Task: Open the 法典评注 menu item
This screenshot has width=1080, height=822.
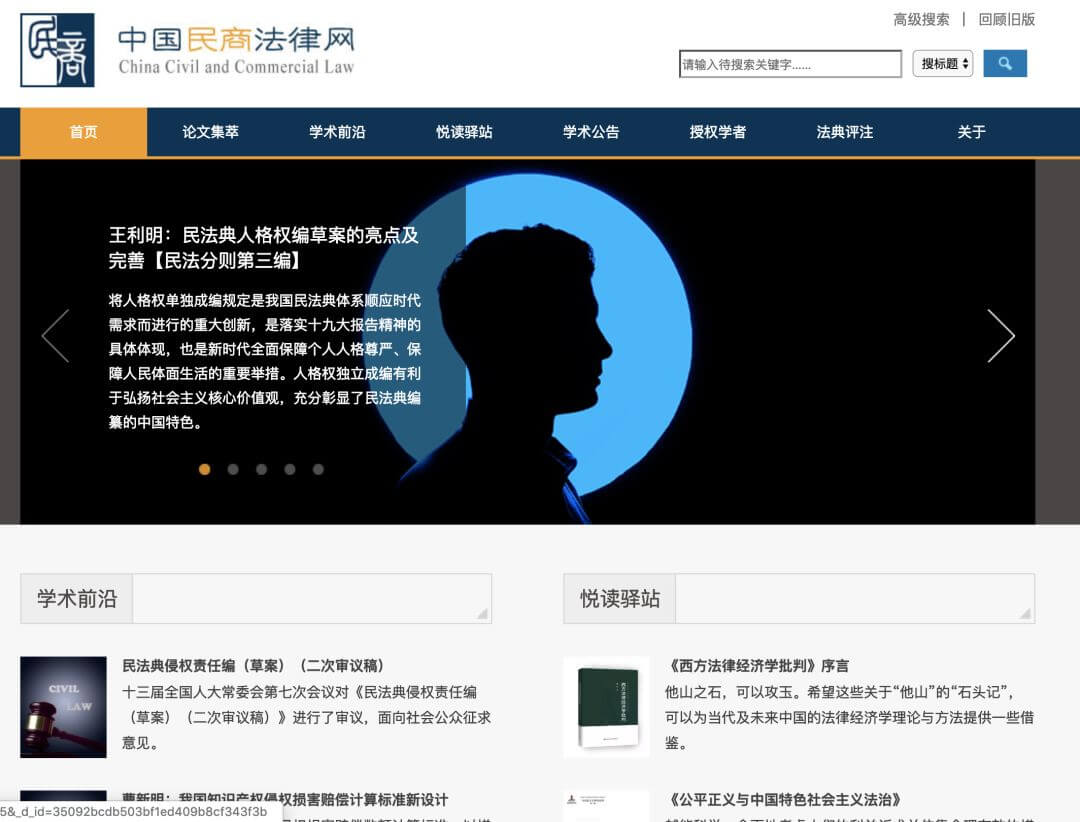Action: pos(845,131)
